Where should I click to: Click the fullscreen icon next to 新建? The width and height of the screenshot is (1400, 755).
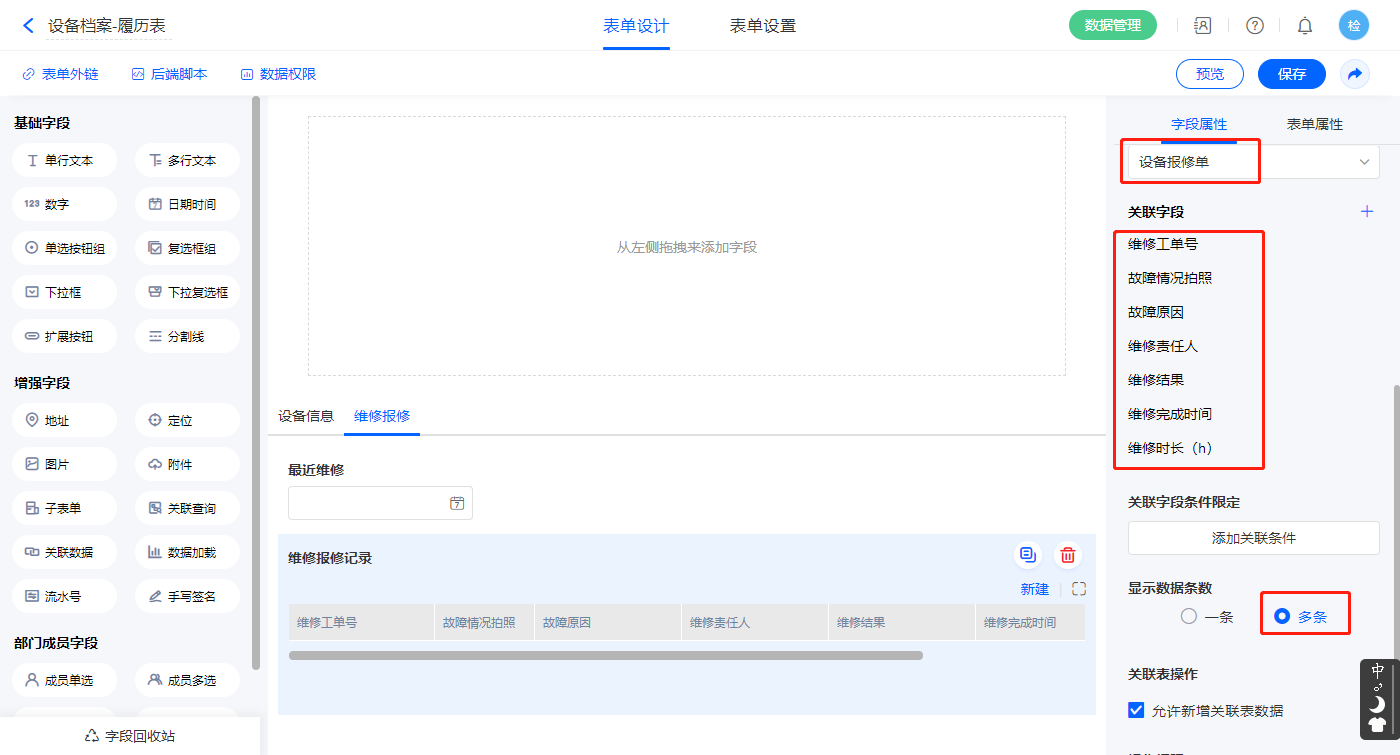click(x=1078, y=590)
